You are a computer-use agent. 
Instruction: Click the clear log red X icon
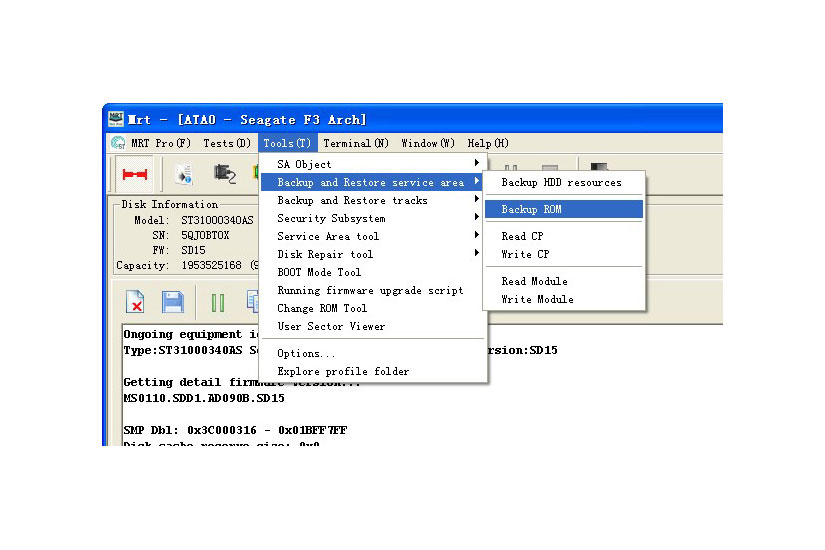135,302
